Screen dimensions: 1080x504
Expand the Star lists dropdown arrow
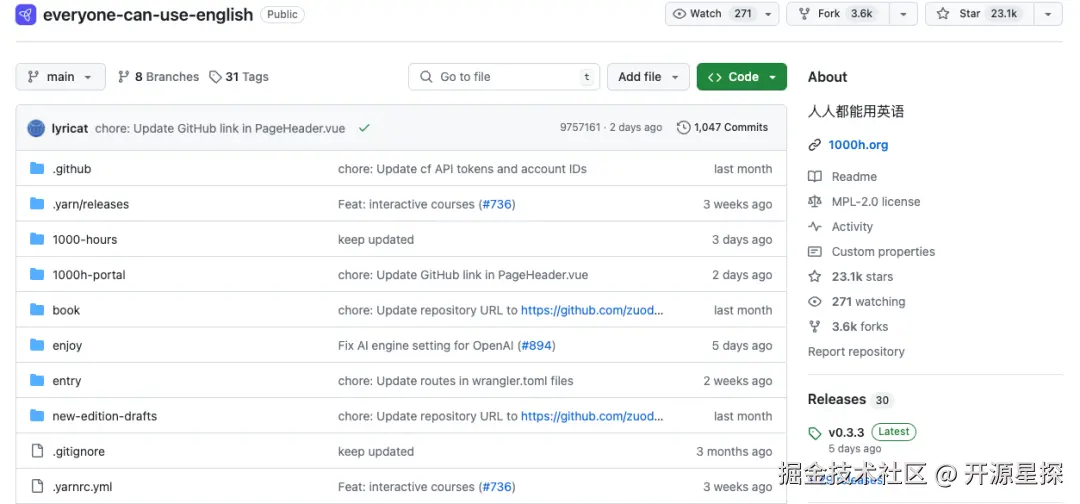point(1047,14)
